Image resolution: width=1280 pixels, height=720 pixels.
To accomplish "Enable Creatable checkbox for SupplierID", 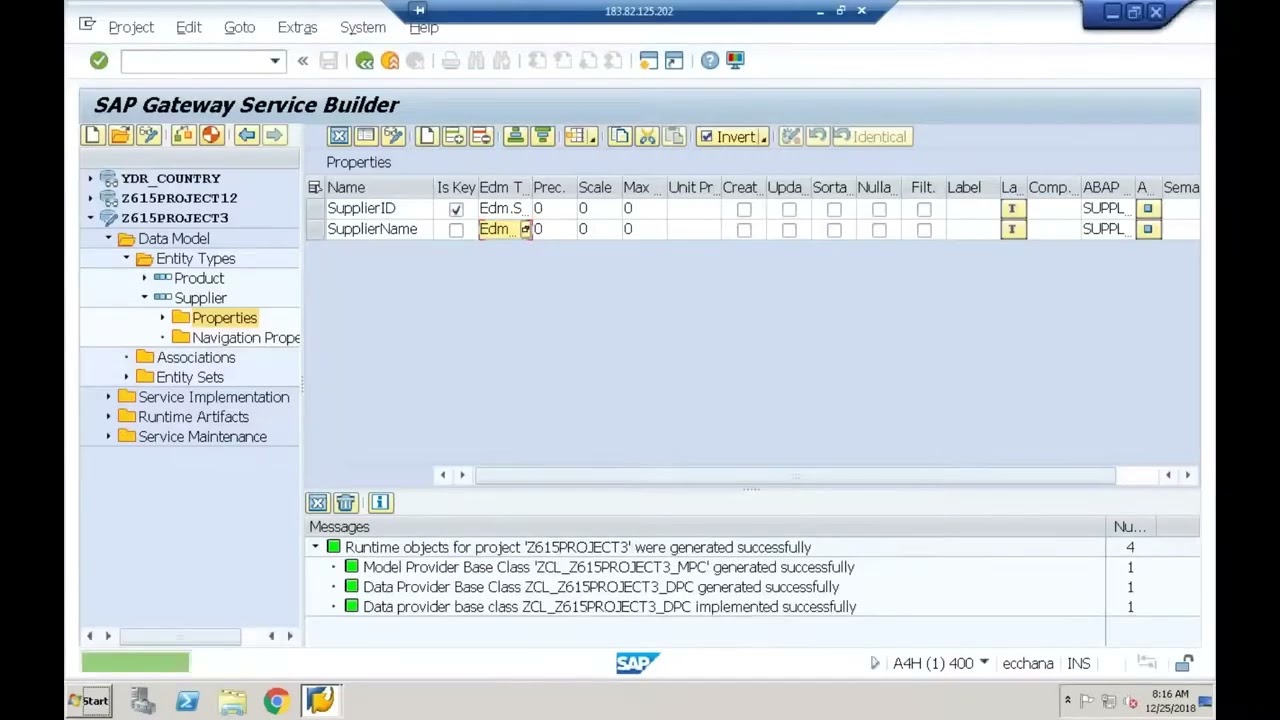I will [x=744, y=209].
